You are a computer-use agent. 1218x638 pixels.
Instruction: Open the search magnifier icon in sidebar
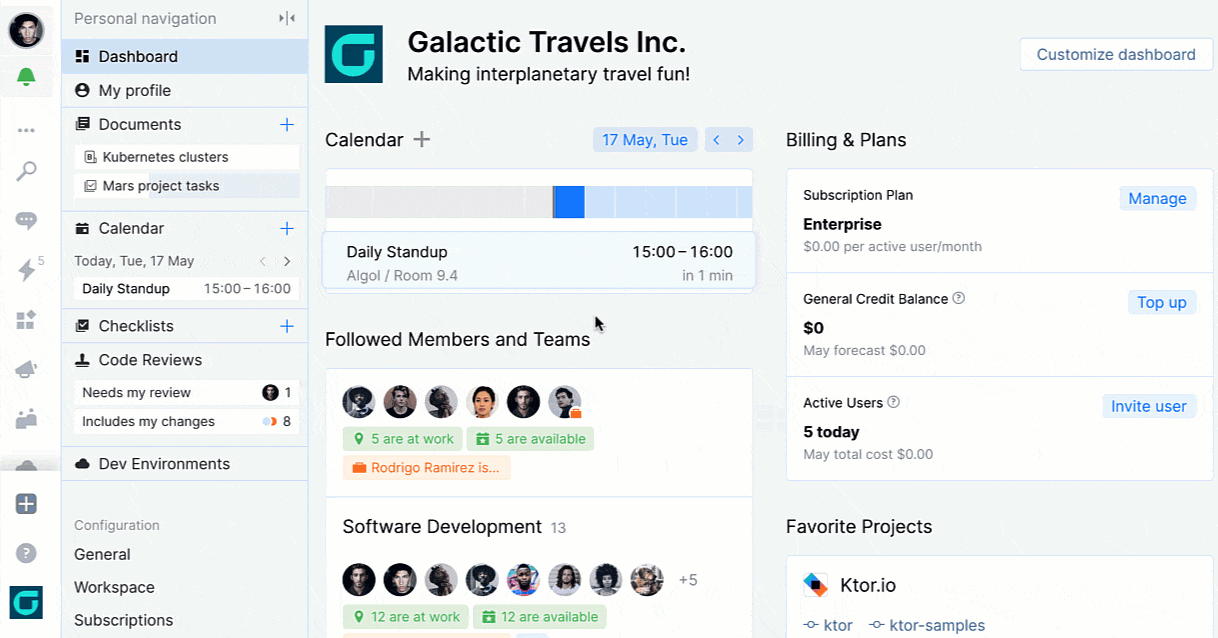click(x=26, y=171)
